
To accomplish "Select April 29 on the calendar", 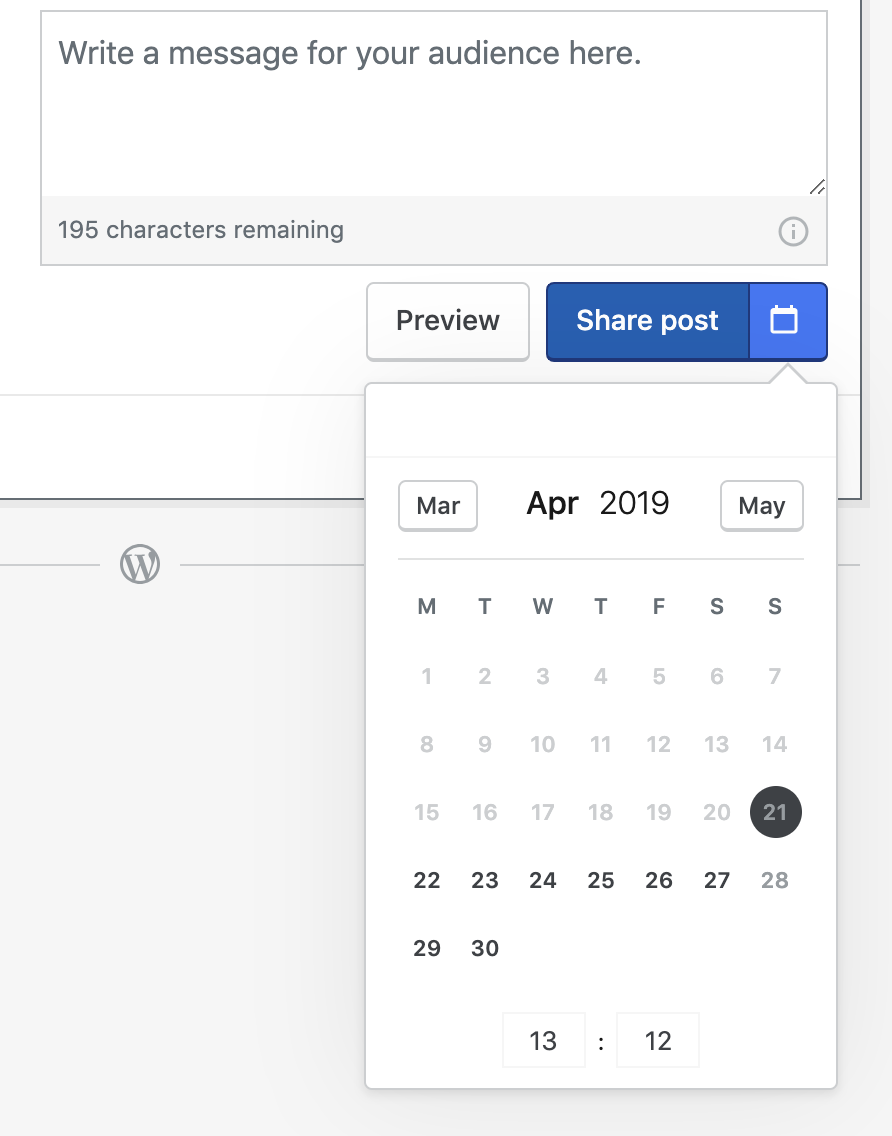I will coord(426,948).
